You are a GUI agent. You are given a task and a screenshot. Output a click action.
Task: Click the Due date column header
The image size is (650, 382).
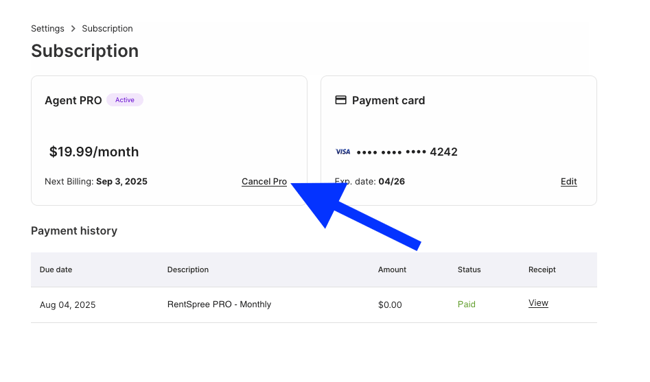(56, 269)
